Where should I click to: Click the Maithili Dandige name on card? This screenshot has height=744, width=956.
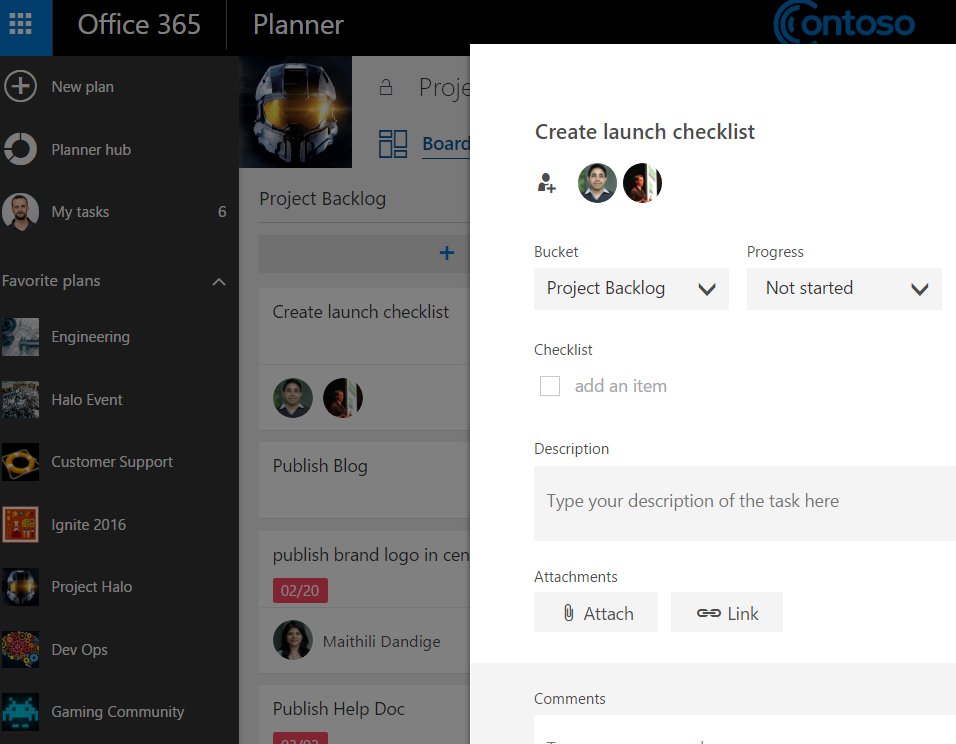click(x=381, y=641)
